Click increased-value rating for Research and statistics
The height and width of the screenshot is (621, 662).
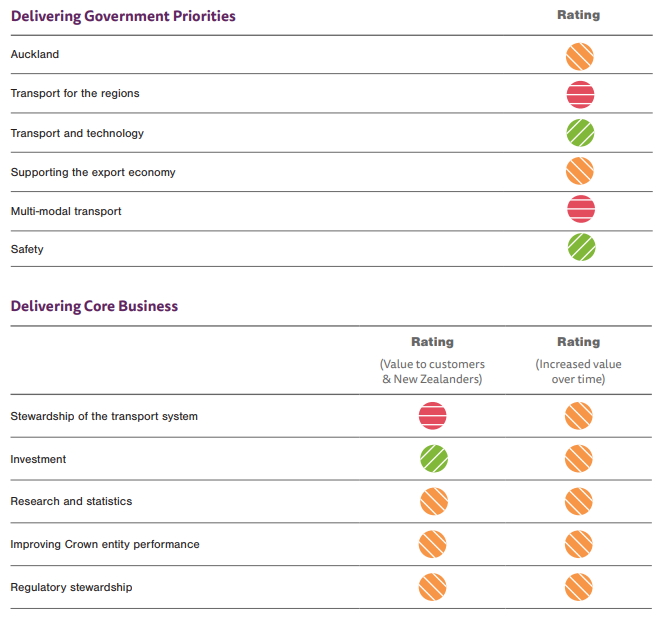[x=578, y=501]
